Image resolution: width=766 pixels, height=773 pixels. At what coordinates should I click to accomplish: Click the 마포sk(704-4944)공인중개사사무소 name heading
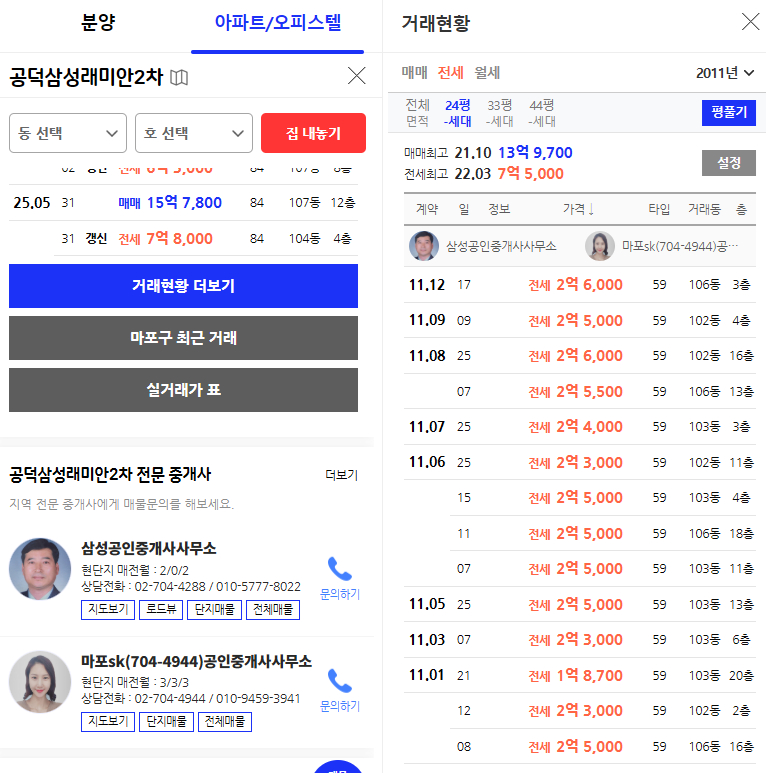[196, 661]
